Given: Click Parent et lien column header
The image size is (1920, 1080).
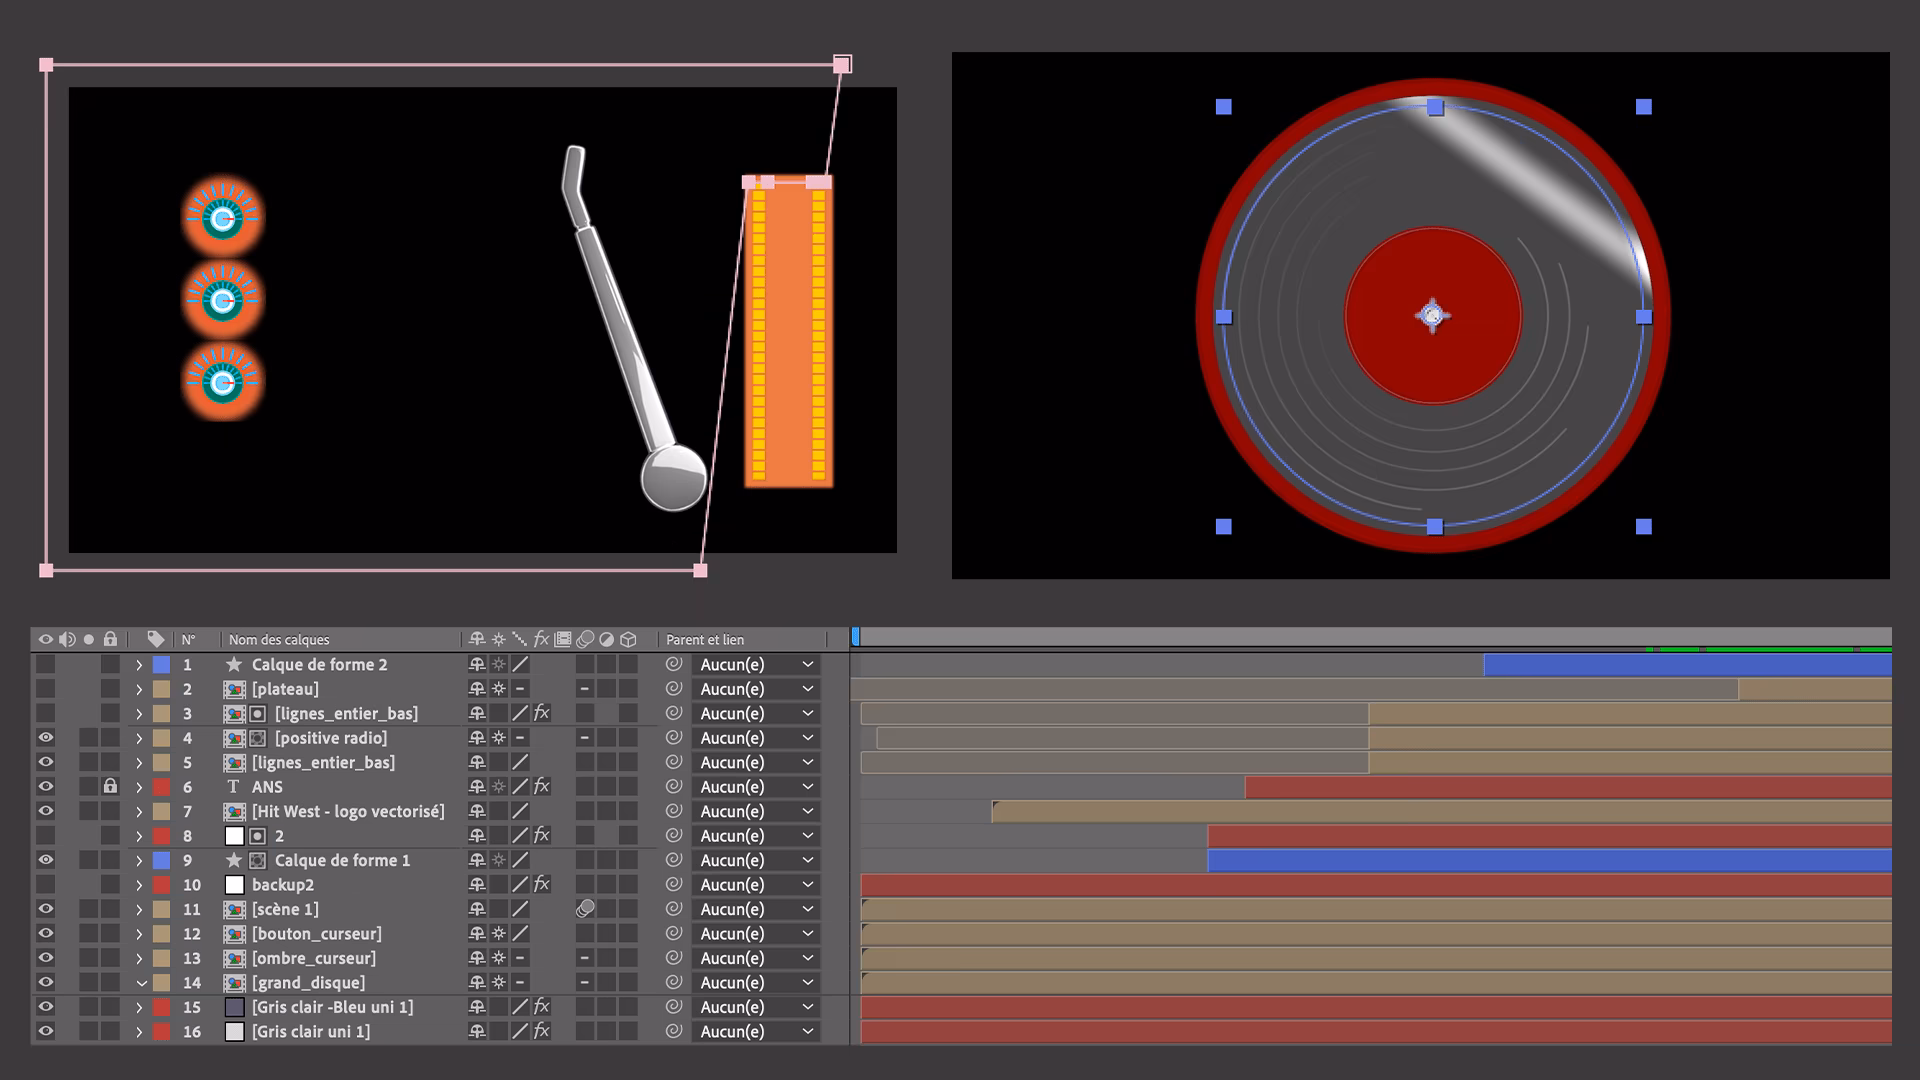Looking at the screenshot, I should [x=705, y=640].
